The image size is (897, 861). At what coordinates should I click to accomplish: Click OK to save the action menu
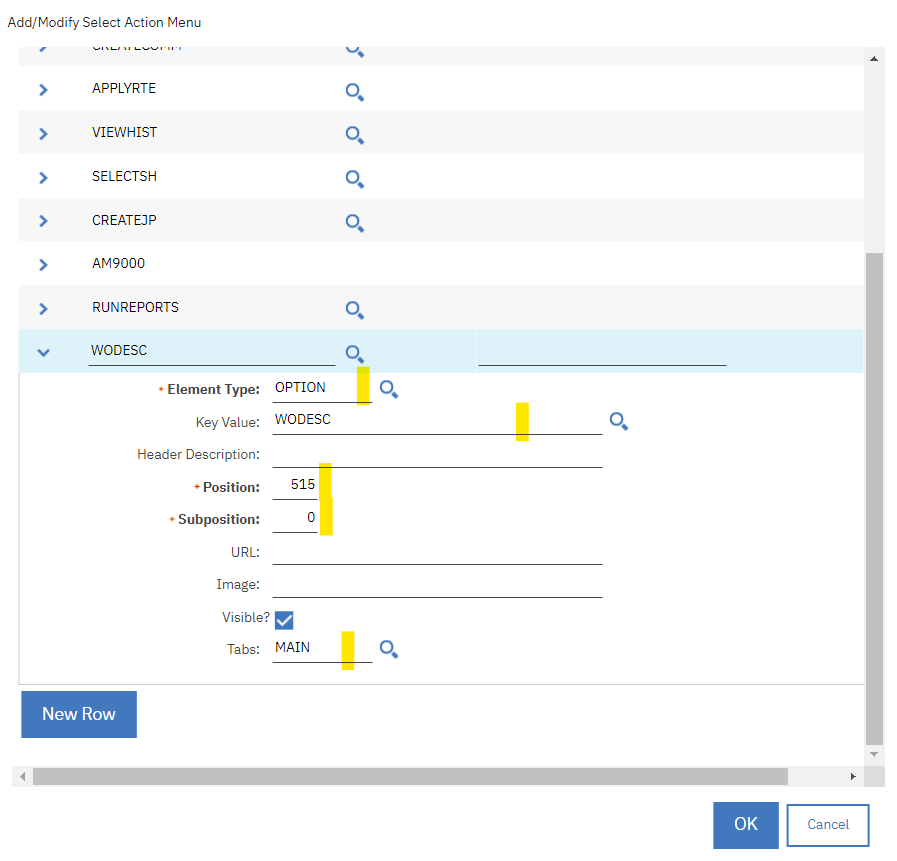point(745,824)
